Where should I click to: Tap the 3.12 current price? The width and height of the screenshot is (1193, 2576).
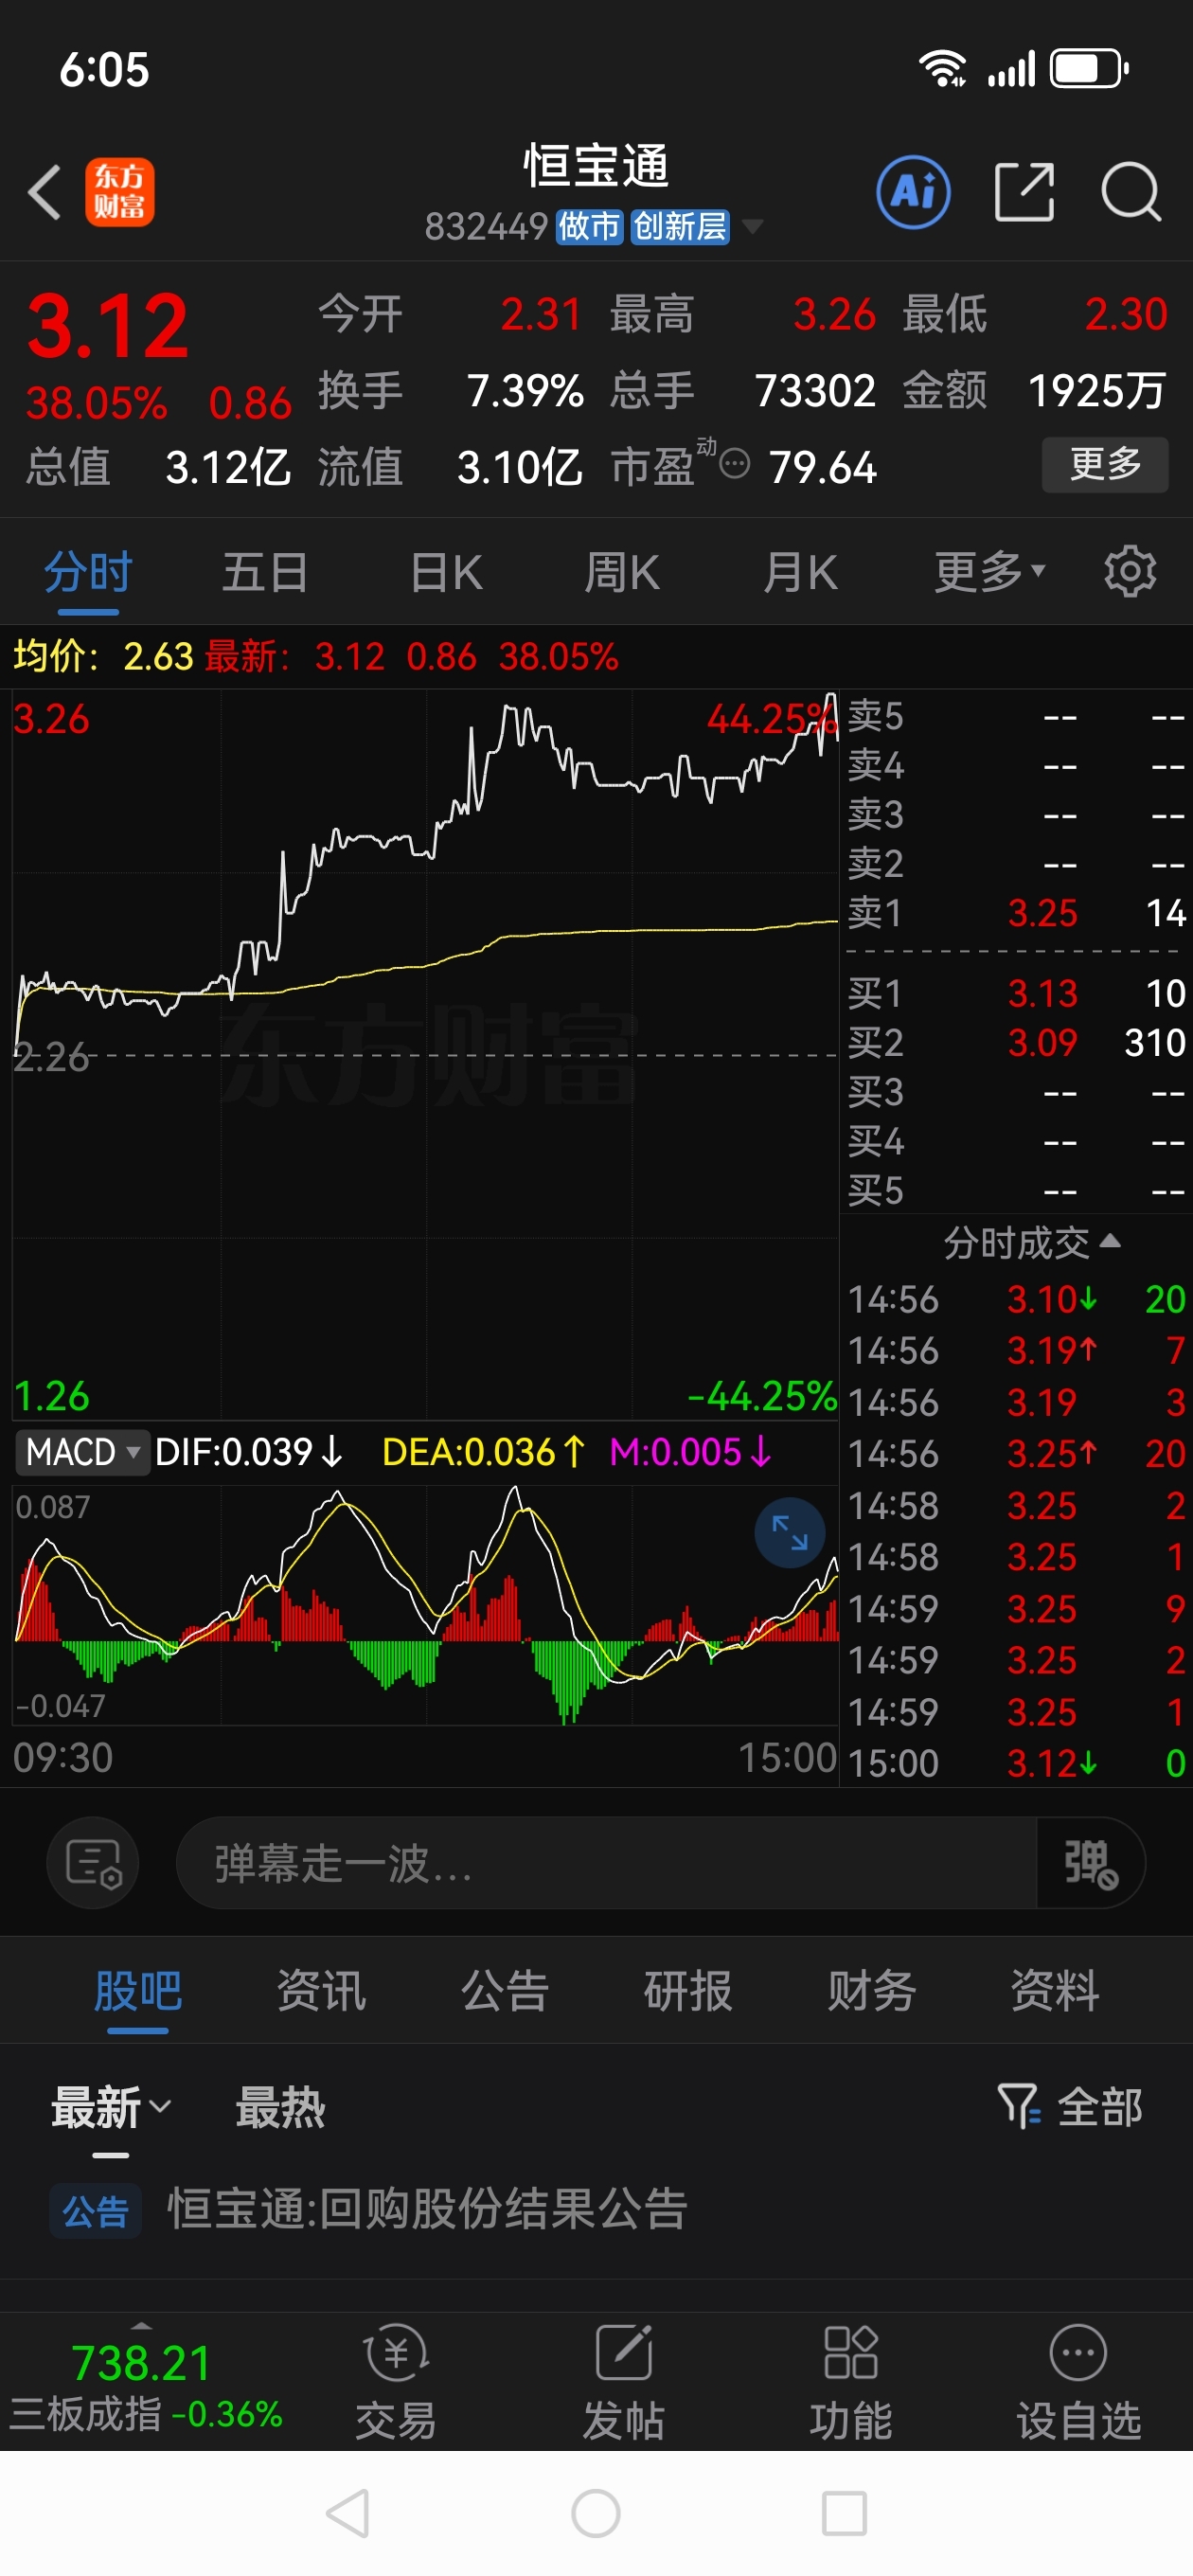click(x=108, y=326)
